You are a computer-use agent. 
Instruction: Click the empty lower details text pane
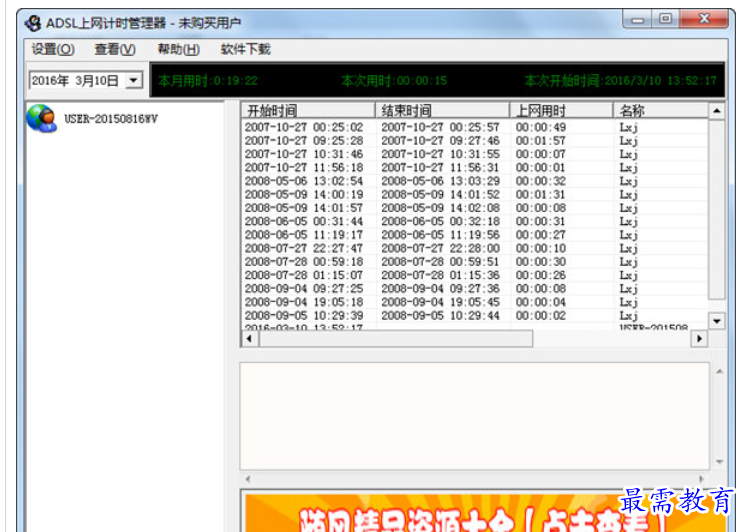(x=475, y=417)
